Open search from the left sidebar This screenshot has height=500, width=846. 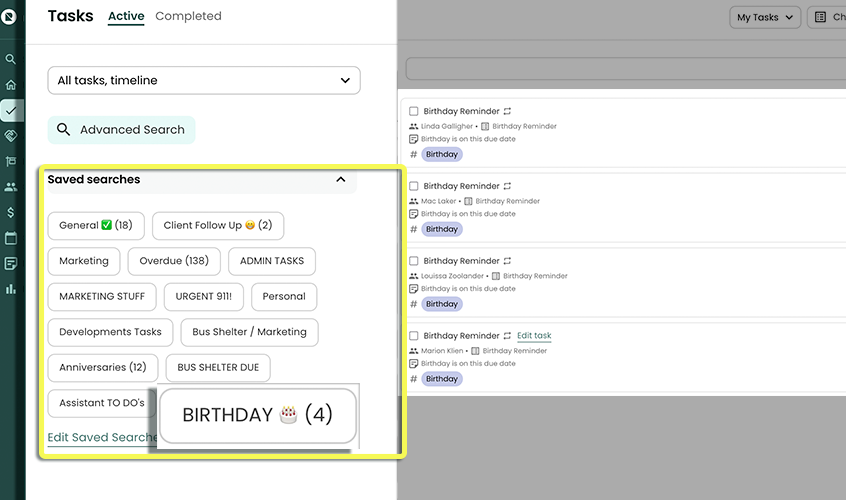[x=11, y=60]
